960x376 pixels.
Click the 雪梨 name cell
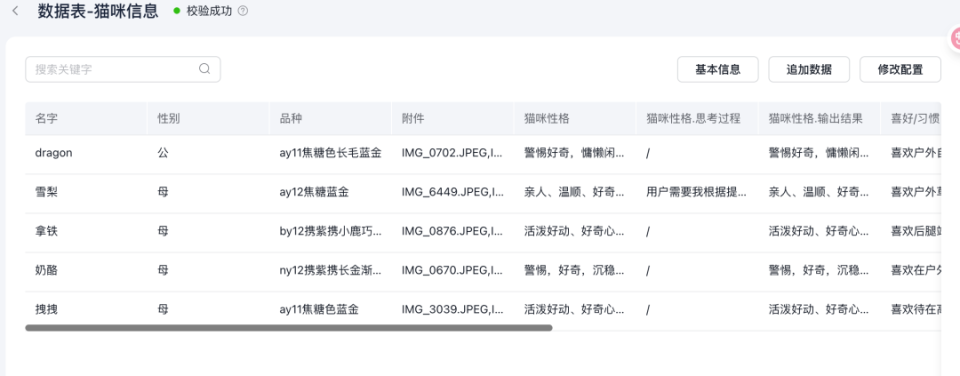[86, 192]
